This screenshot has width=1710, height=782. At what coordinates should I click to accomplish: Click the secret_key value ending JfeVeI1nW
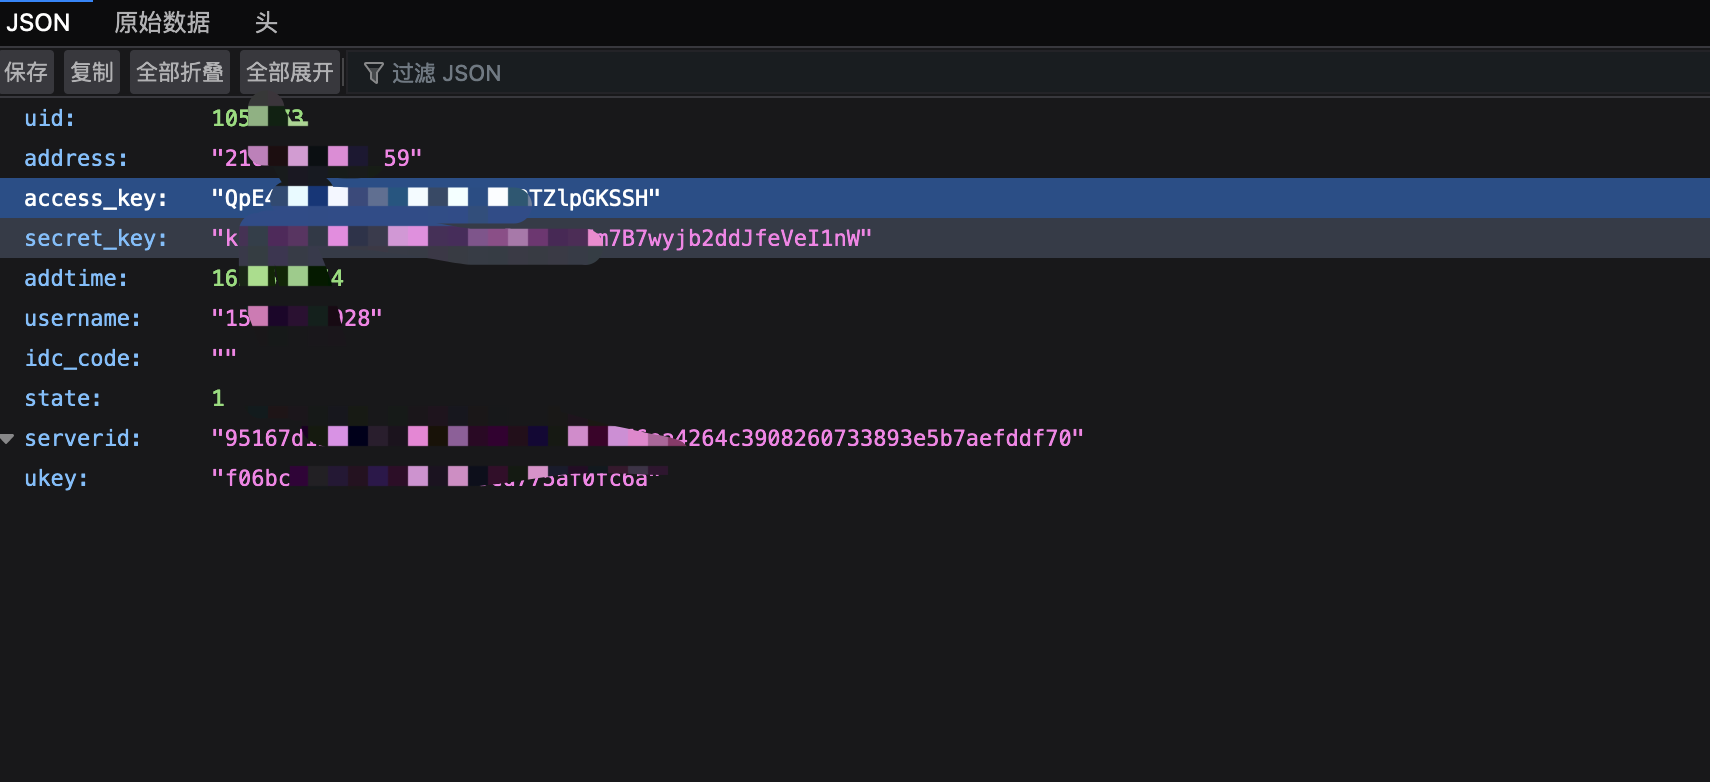coord(542,238)
